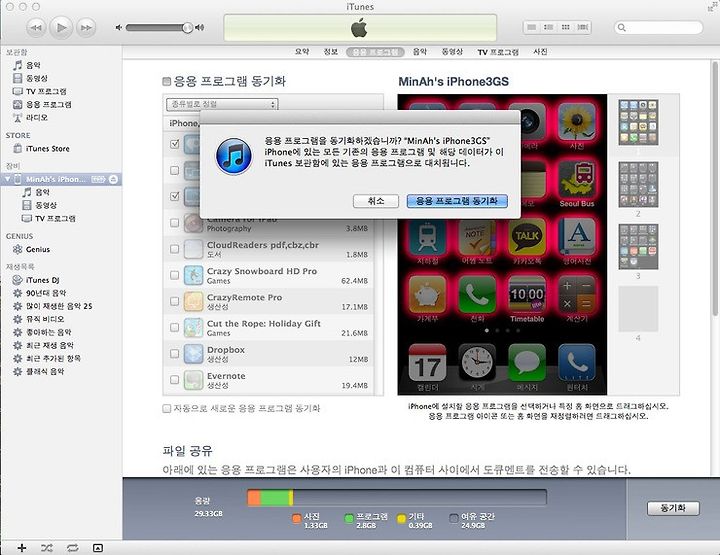Image resolution: width=720 pixels, height=555 pixels.
Task: Click the Dropbox app icon in list
Action: pos(193,354)
